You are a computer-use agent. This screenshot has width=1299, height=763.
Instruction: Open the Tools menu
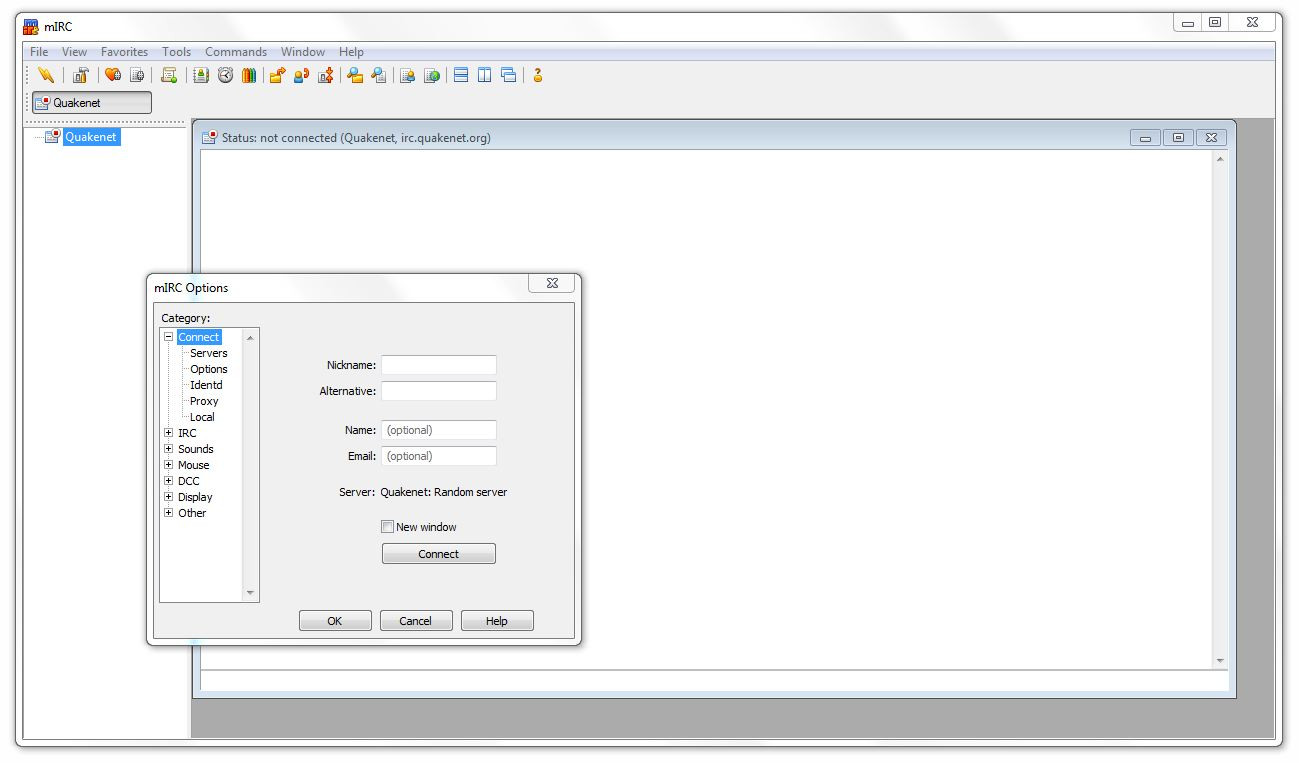coord(176,52)
